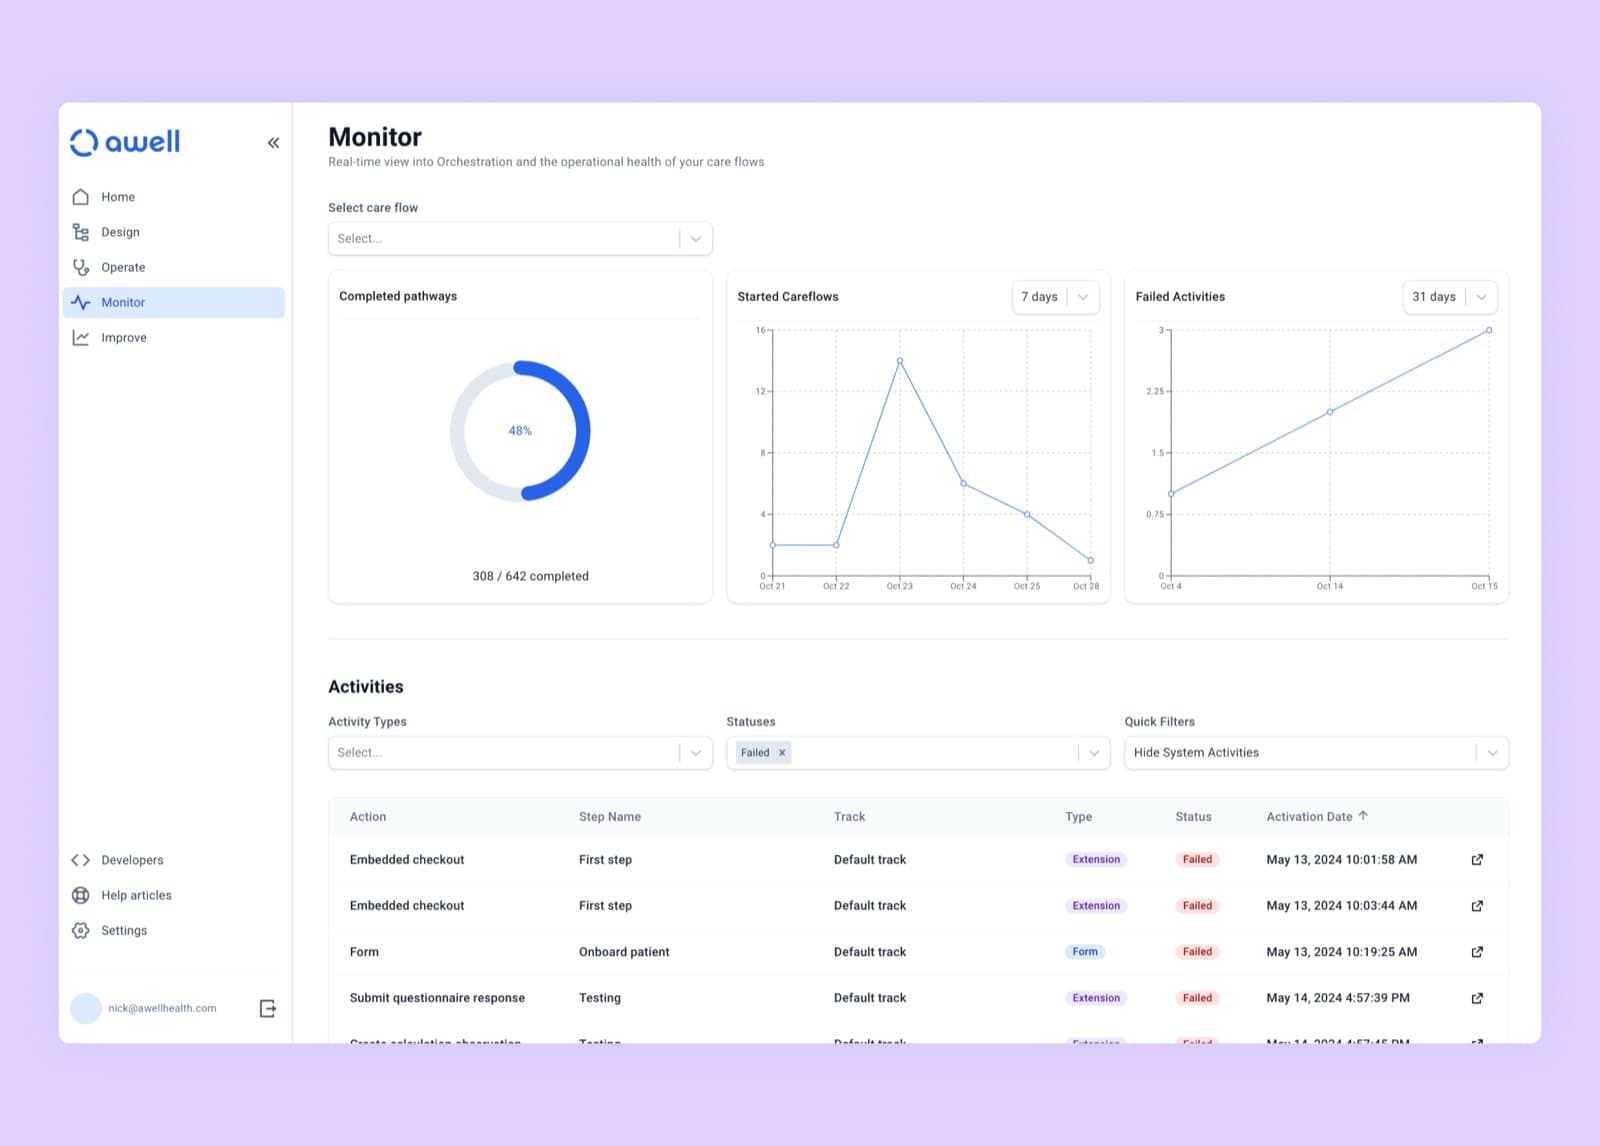Sort by the Track column header
The height and width of the screenshot is (1146, 1600).
[x=850, y=817]
